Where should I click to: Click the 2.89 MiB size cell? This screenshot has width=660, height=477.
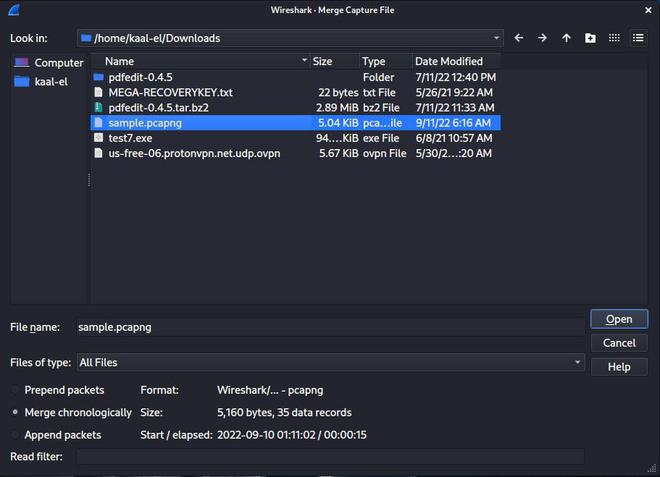(337, 107)
